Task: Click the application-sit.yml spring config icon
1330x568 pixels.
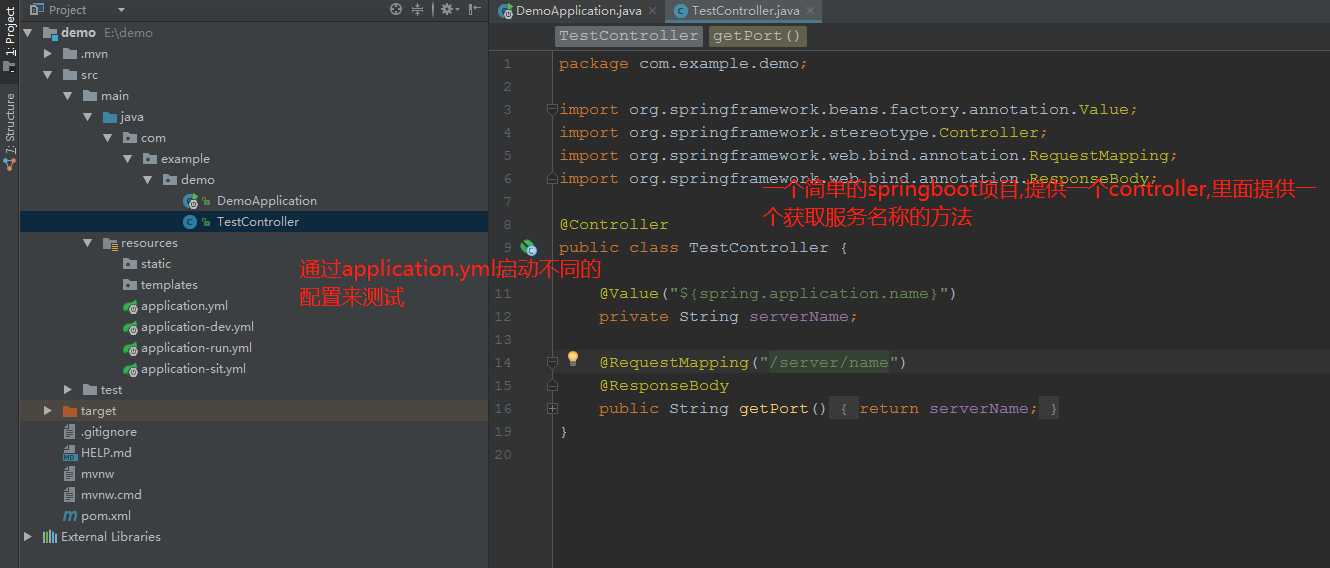Action: click(130, 368)
